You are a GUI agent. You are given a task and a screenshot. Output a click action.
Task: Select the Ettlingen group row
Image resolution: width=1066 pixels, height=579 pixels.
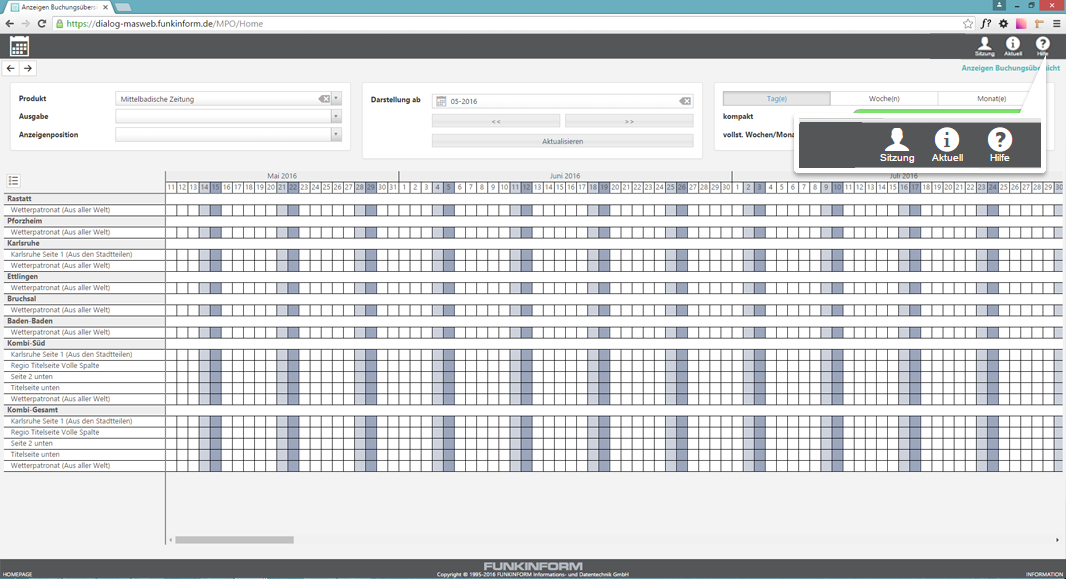click(x=84, y=277)
